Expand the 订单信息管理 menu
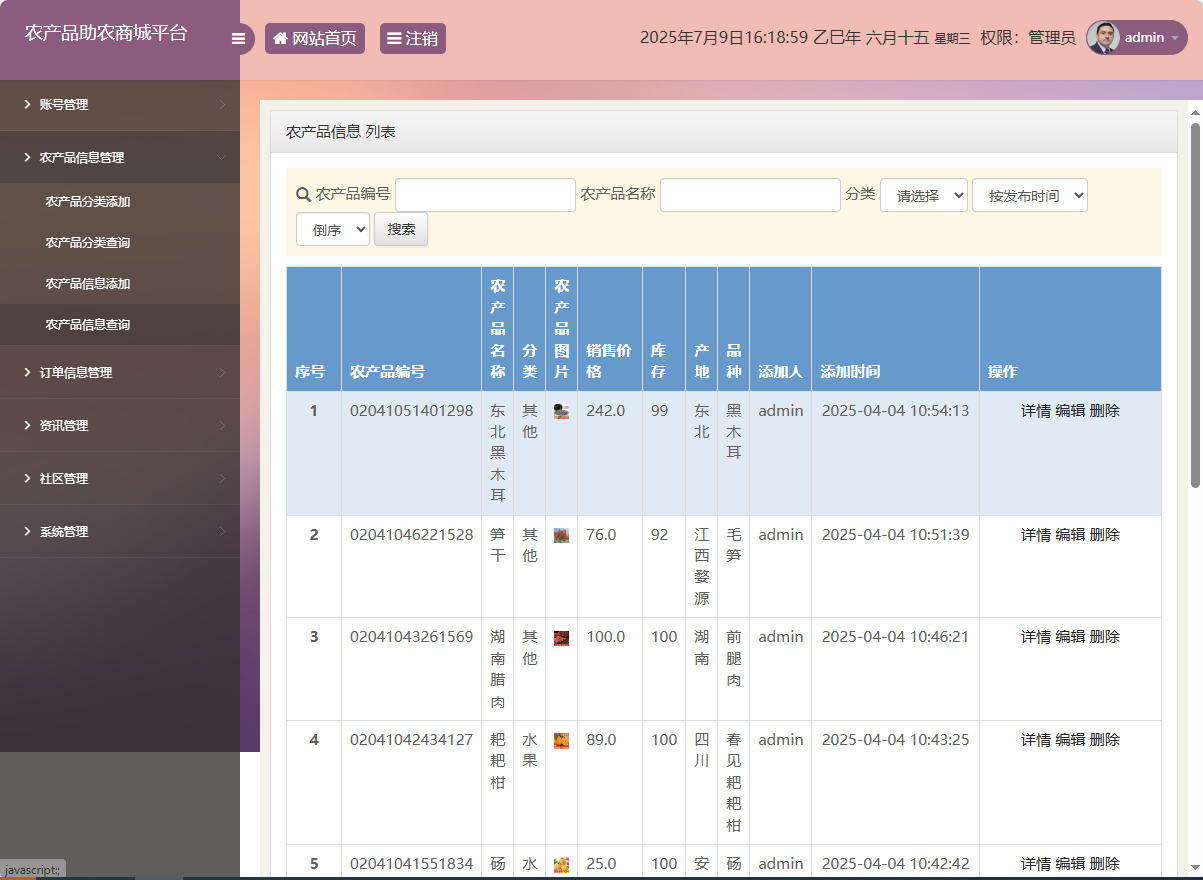1203x880 pixels. coord(120,372)
